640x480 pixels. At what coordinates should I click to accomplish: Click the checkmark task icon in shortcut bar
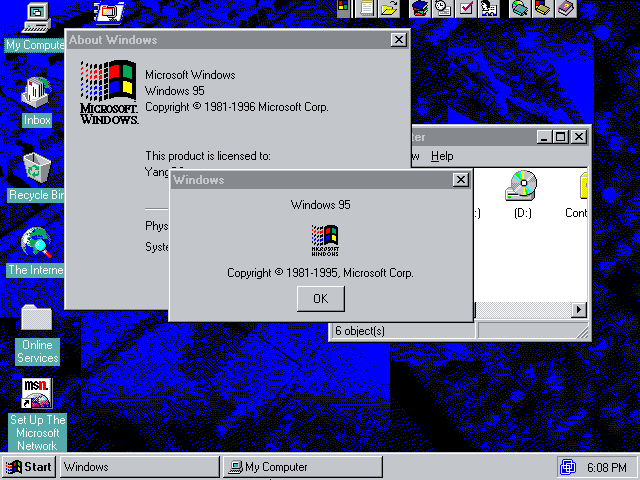(466, 8)
